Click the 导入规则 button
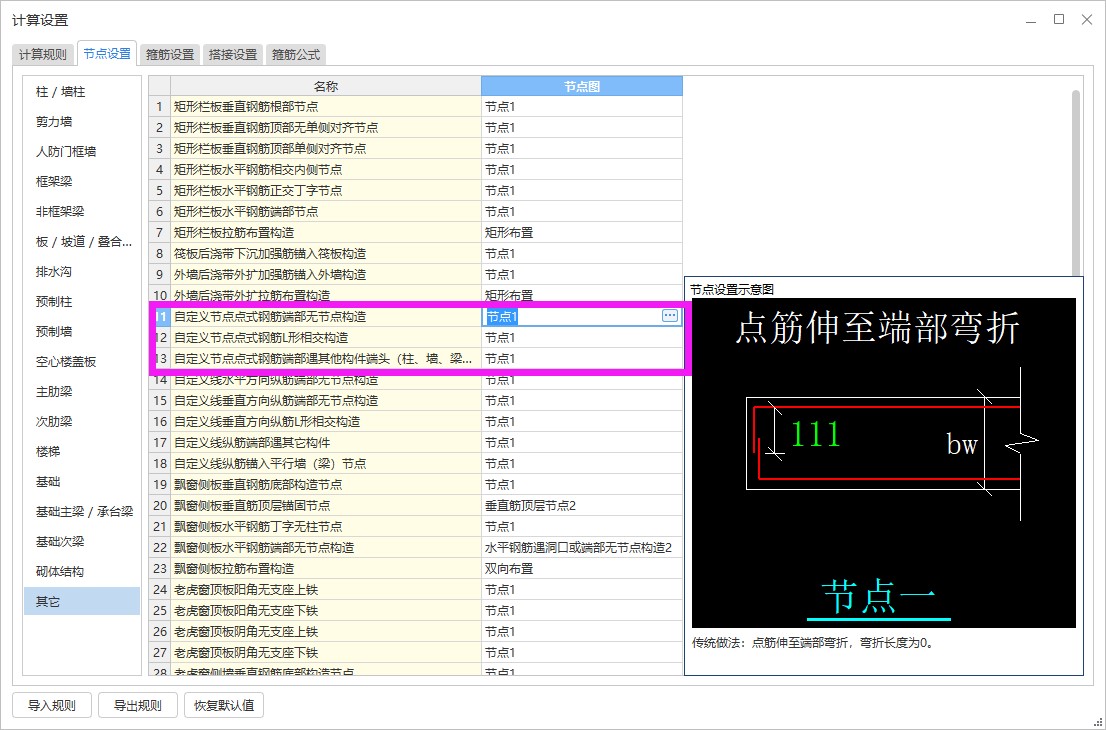 pyautogui.click(x=50, y=705)
